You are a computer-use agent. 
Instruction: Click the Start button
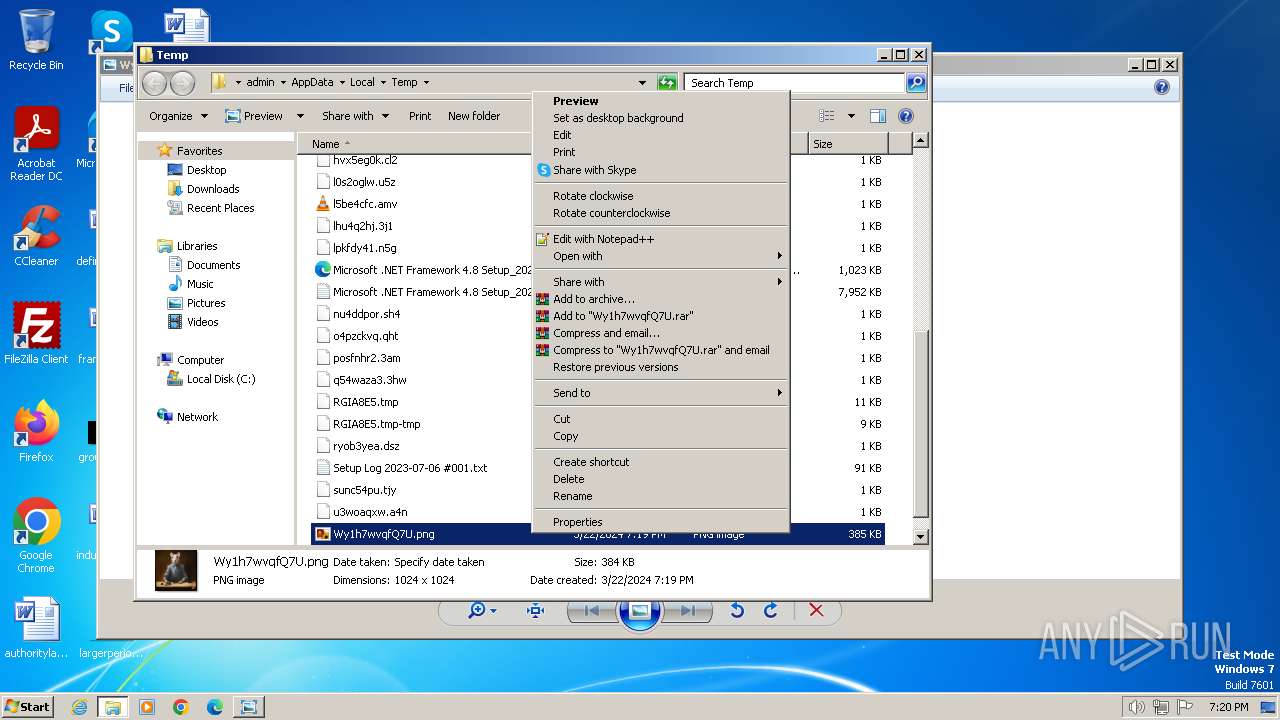(27, 706)
